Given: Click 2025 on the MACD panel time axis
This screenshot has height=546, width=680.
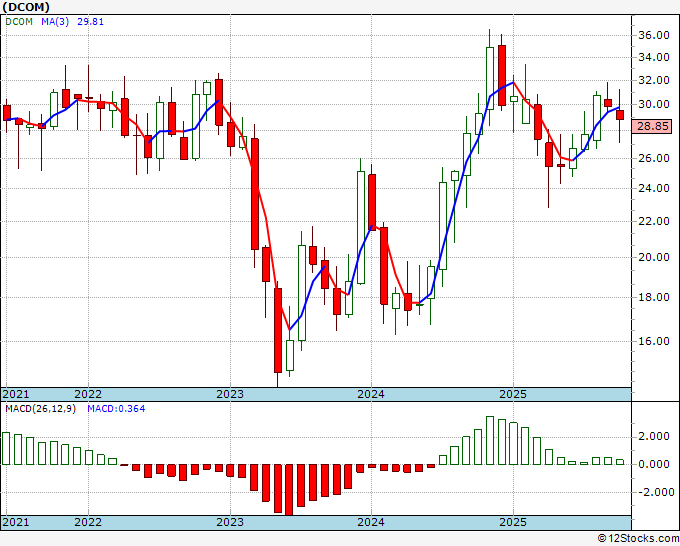Looking at the screenshot, I should click(513, 522).
